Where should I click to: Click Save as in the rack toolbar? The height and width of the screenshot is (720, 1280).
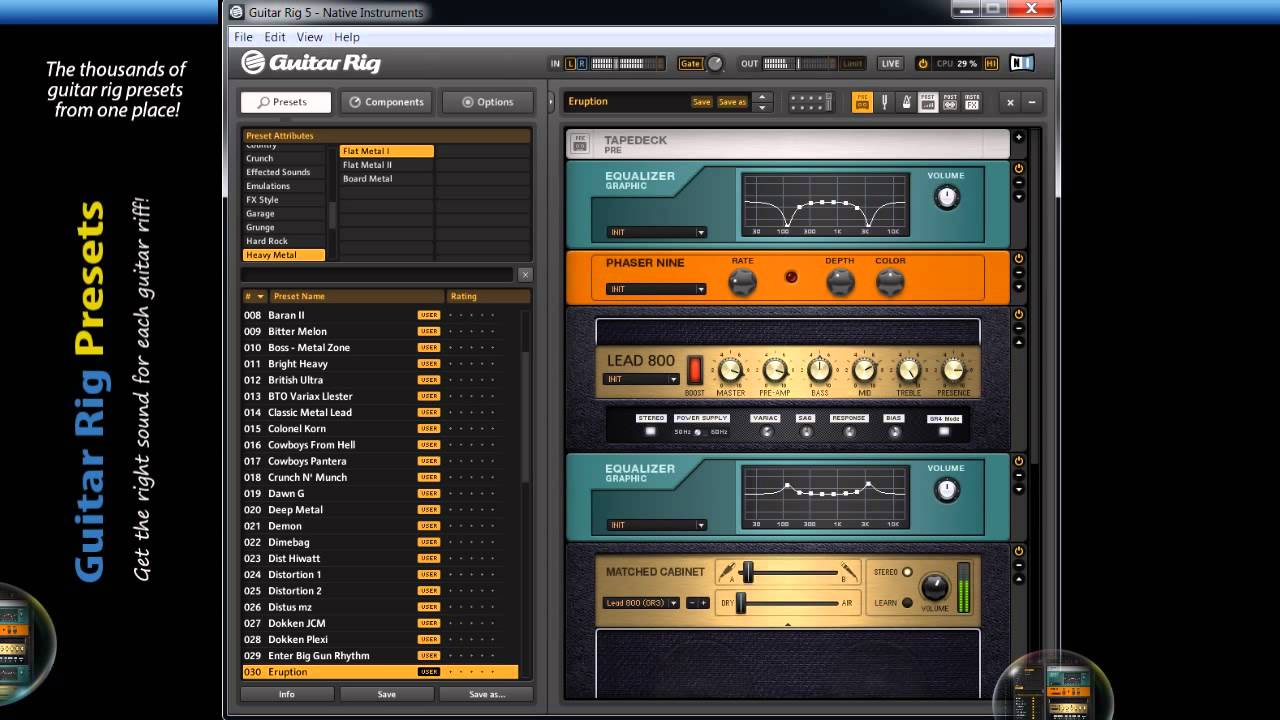point(732,102)
